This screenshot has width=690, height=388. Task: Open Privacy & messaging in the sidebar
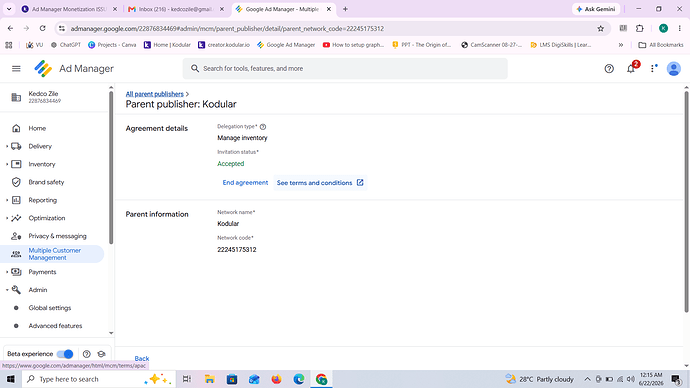(x=57, y=236)
